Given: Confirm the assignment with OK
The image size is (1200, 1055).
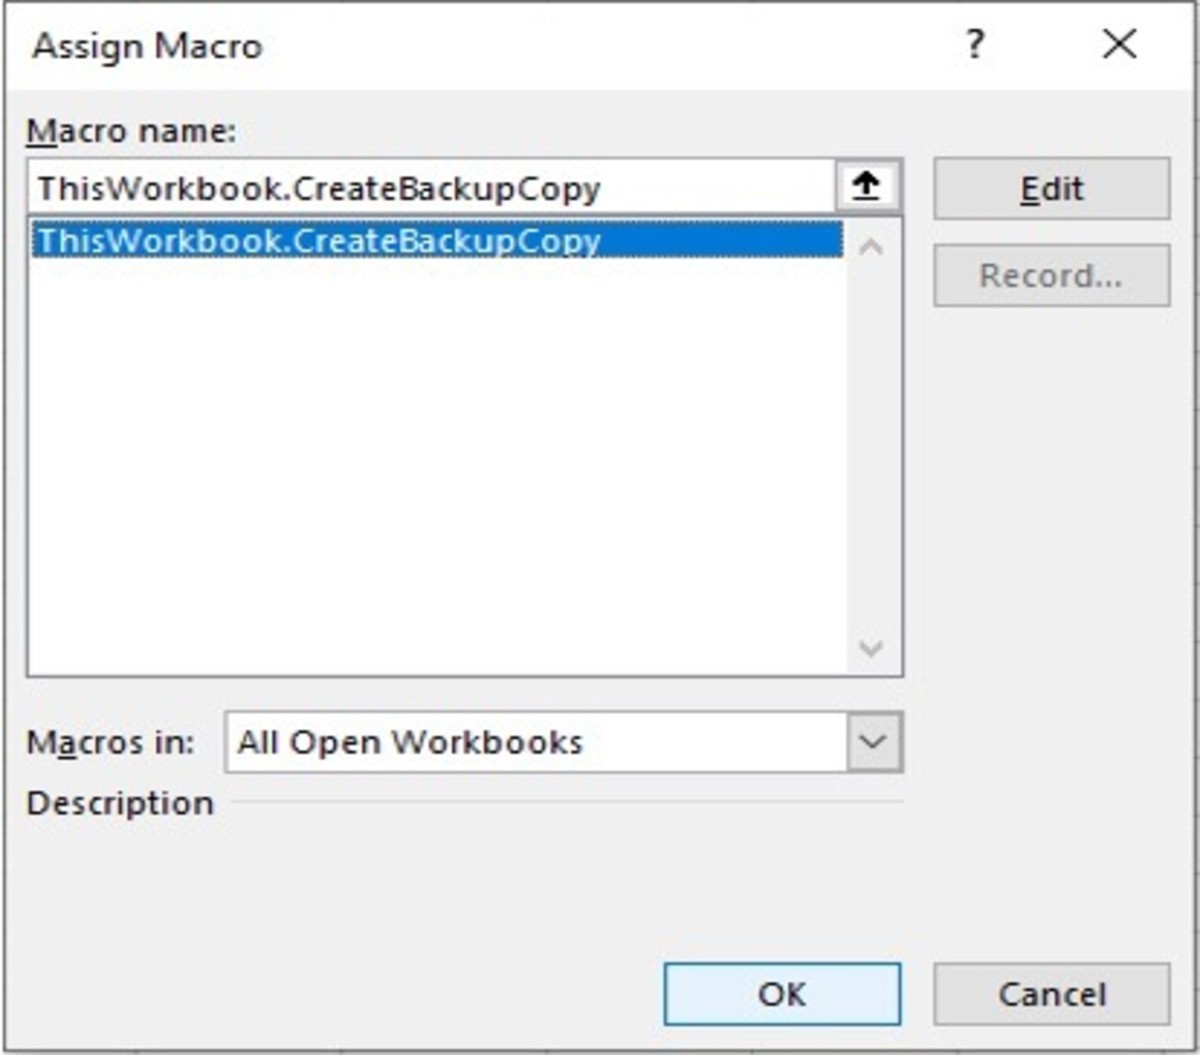Looking at the screenshot, I should pos(782,994).
